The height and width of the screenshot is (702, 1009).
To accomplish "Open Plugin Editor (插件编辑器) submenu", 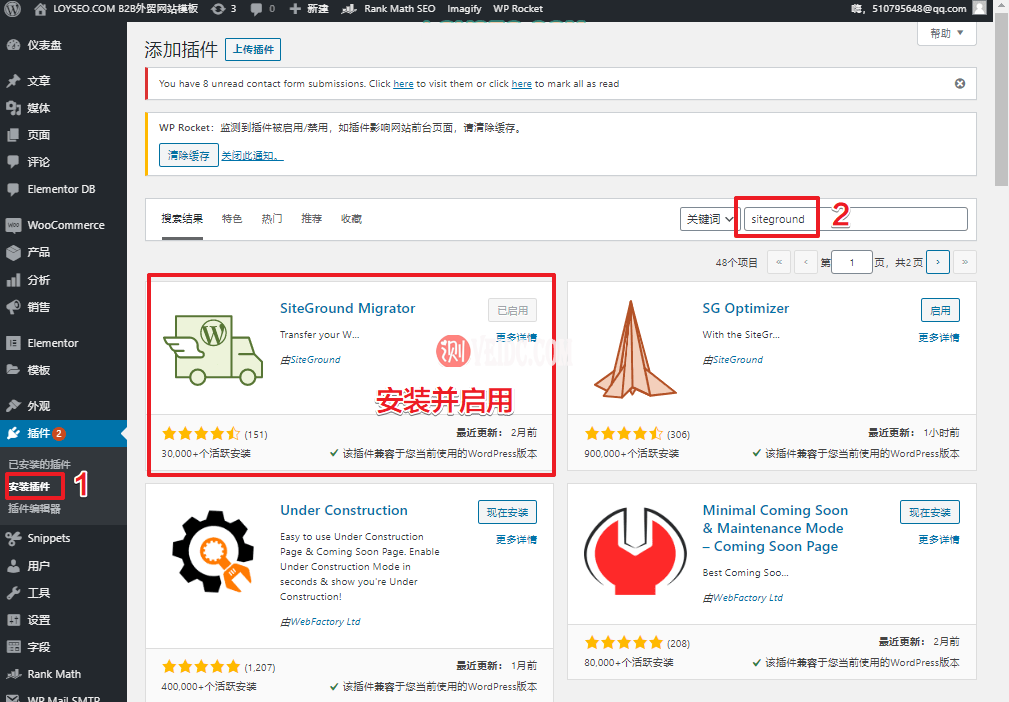I will coord(34,508).
